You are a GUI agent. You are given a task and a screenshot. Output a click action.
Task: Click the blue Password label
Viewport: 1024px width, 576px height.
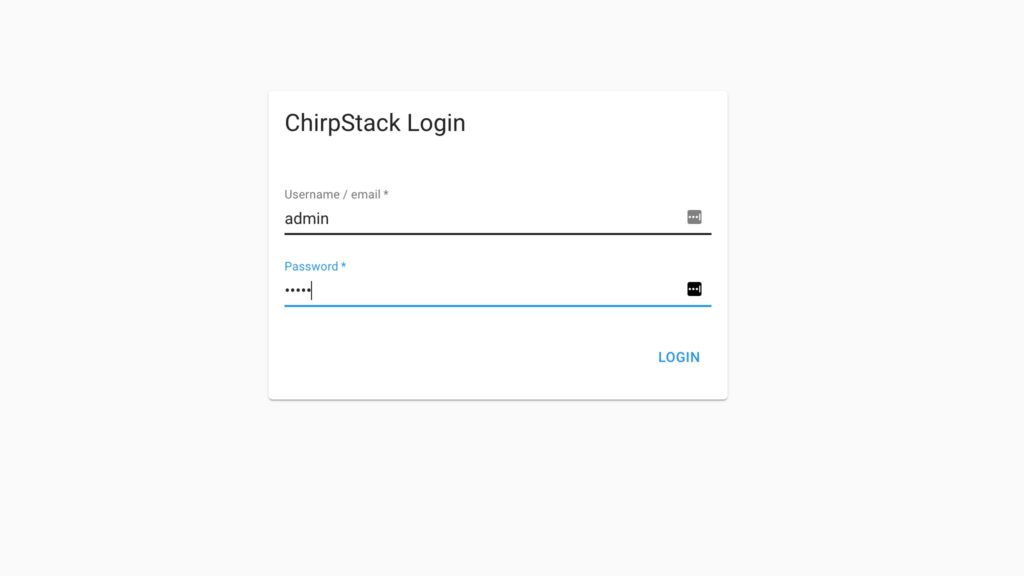(314, 266)
